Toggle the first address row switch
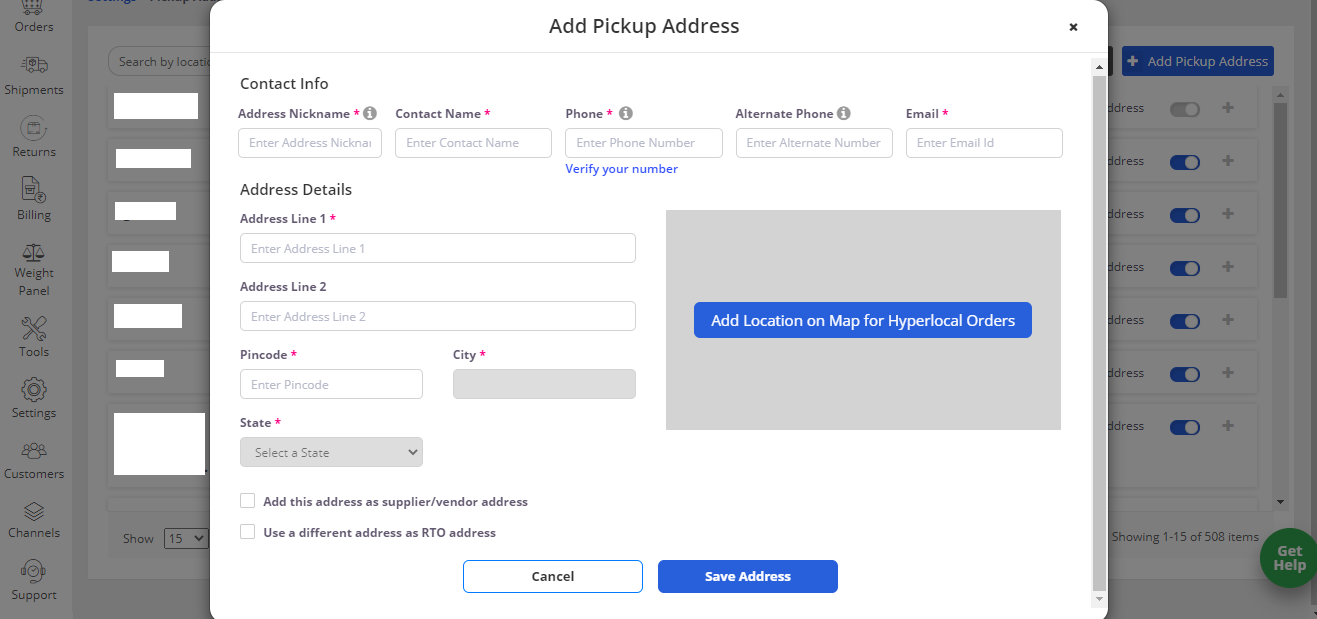Screen dimensions: 1317x619 pyautogui.click(x=1185, y=108)
